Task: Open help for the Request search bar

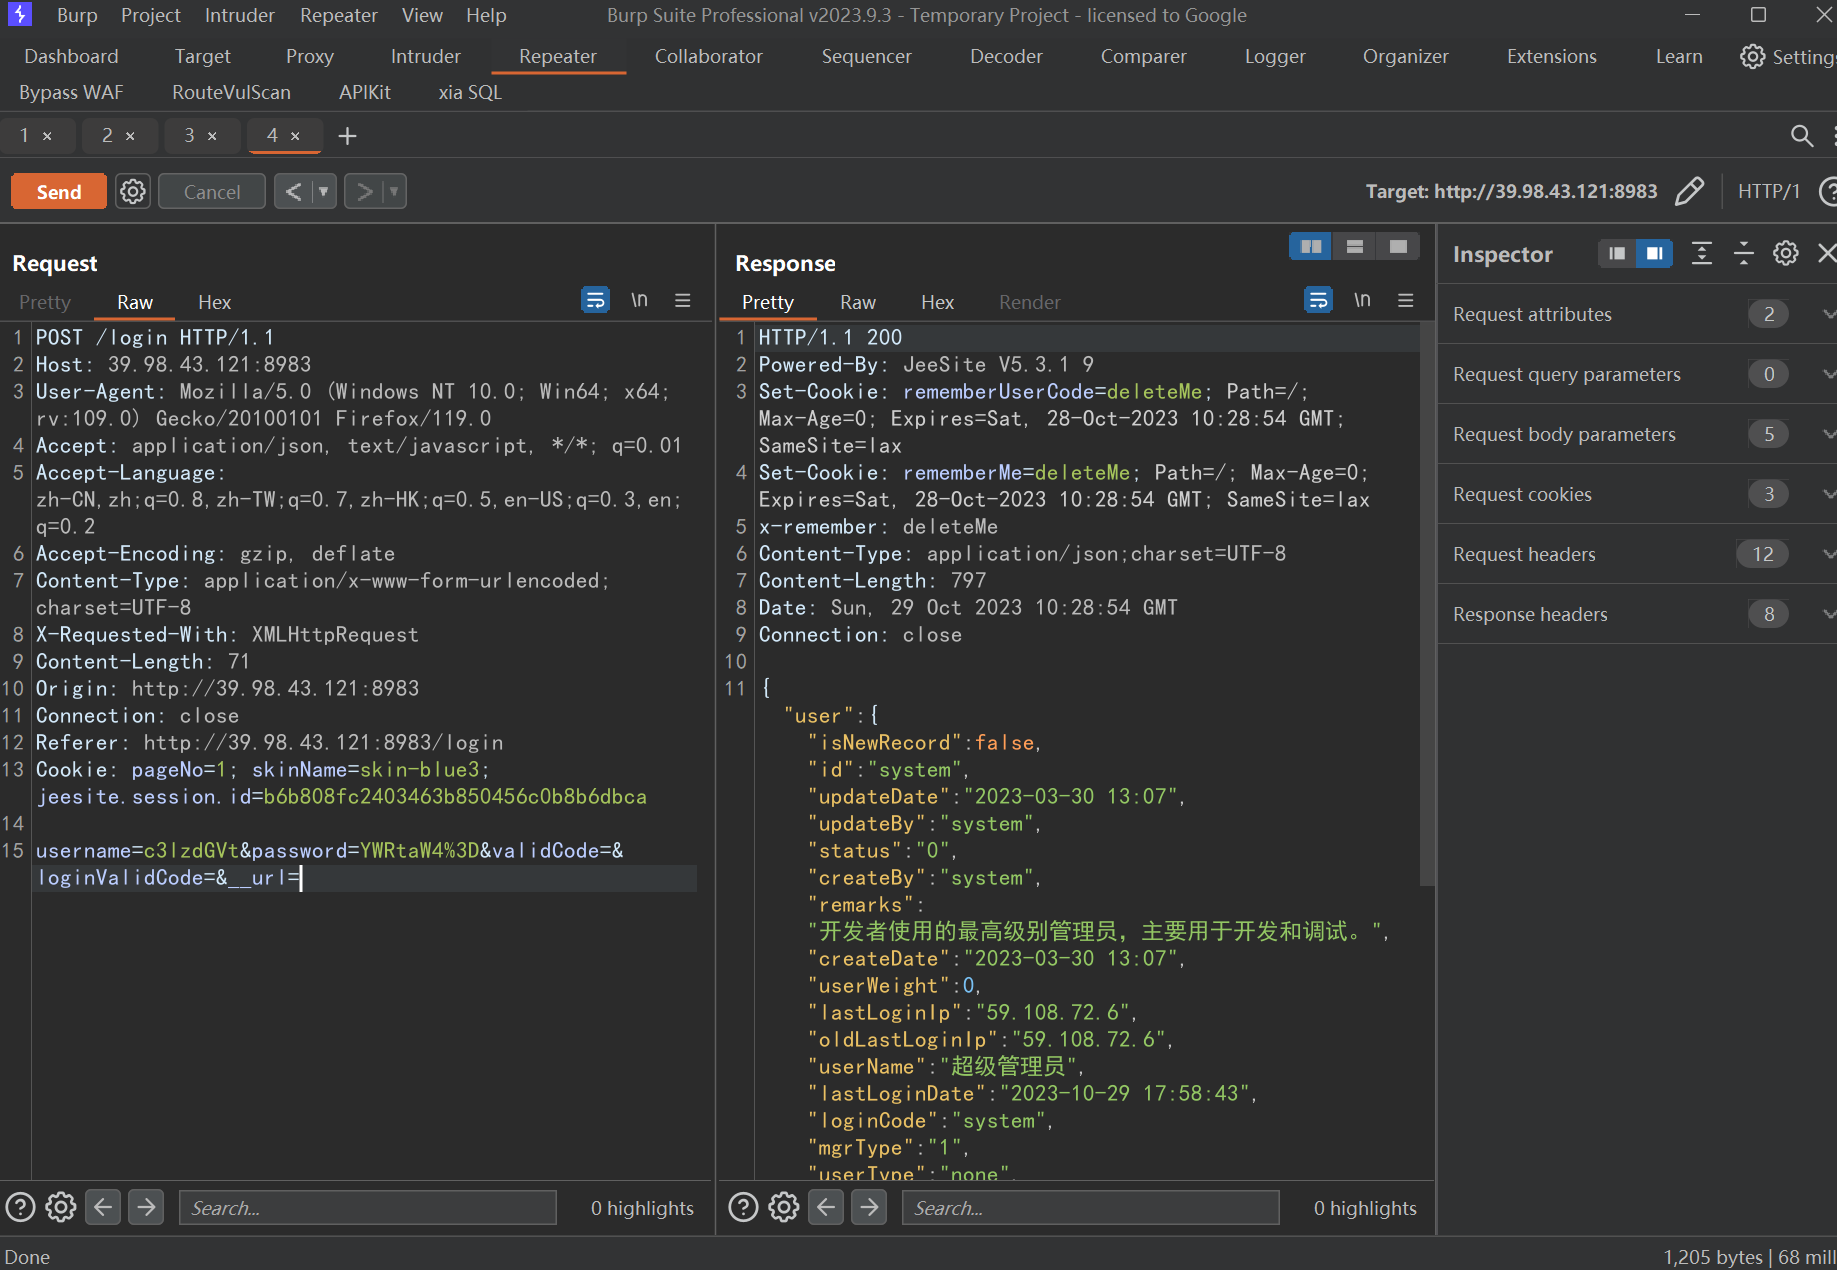Action: click(x=20, y=1207)
